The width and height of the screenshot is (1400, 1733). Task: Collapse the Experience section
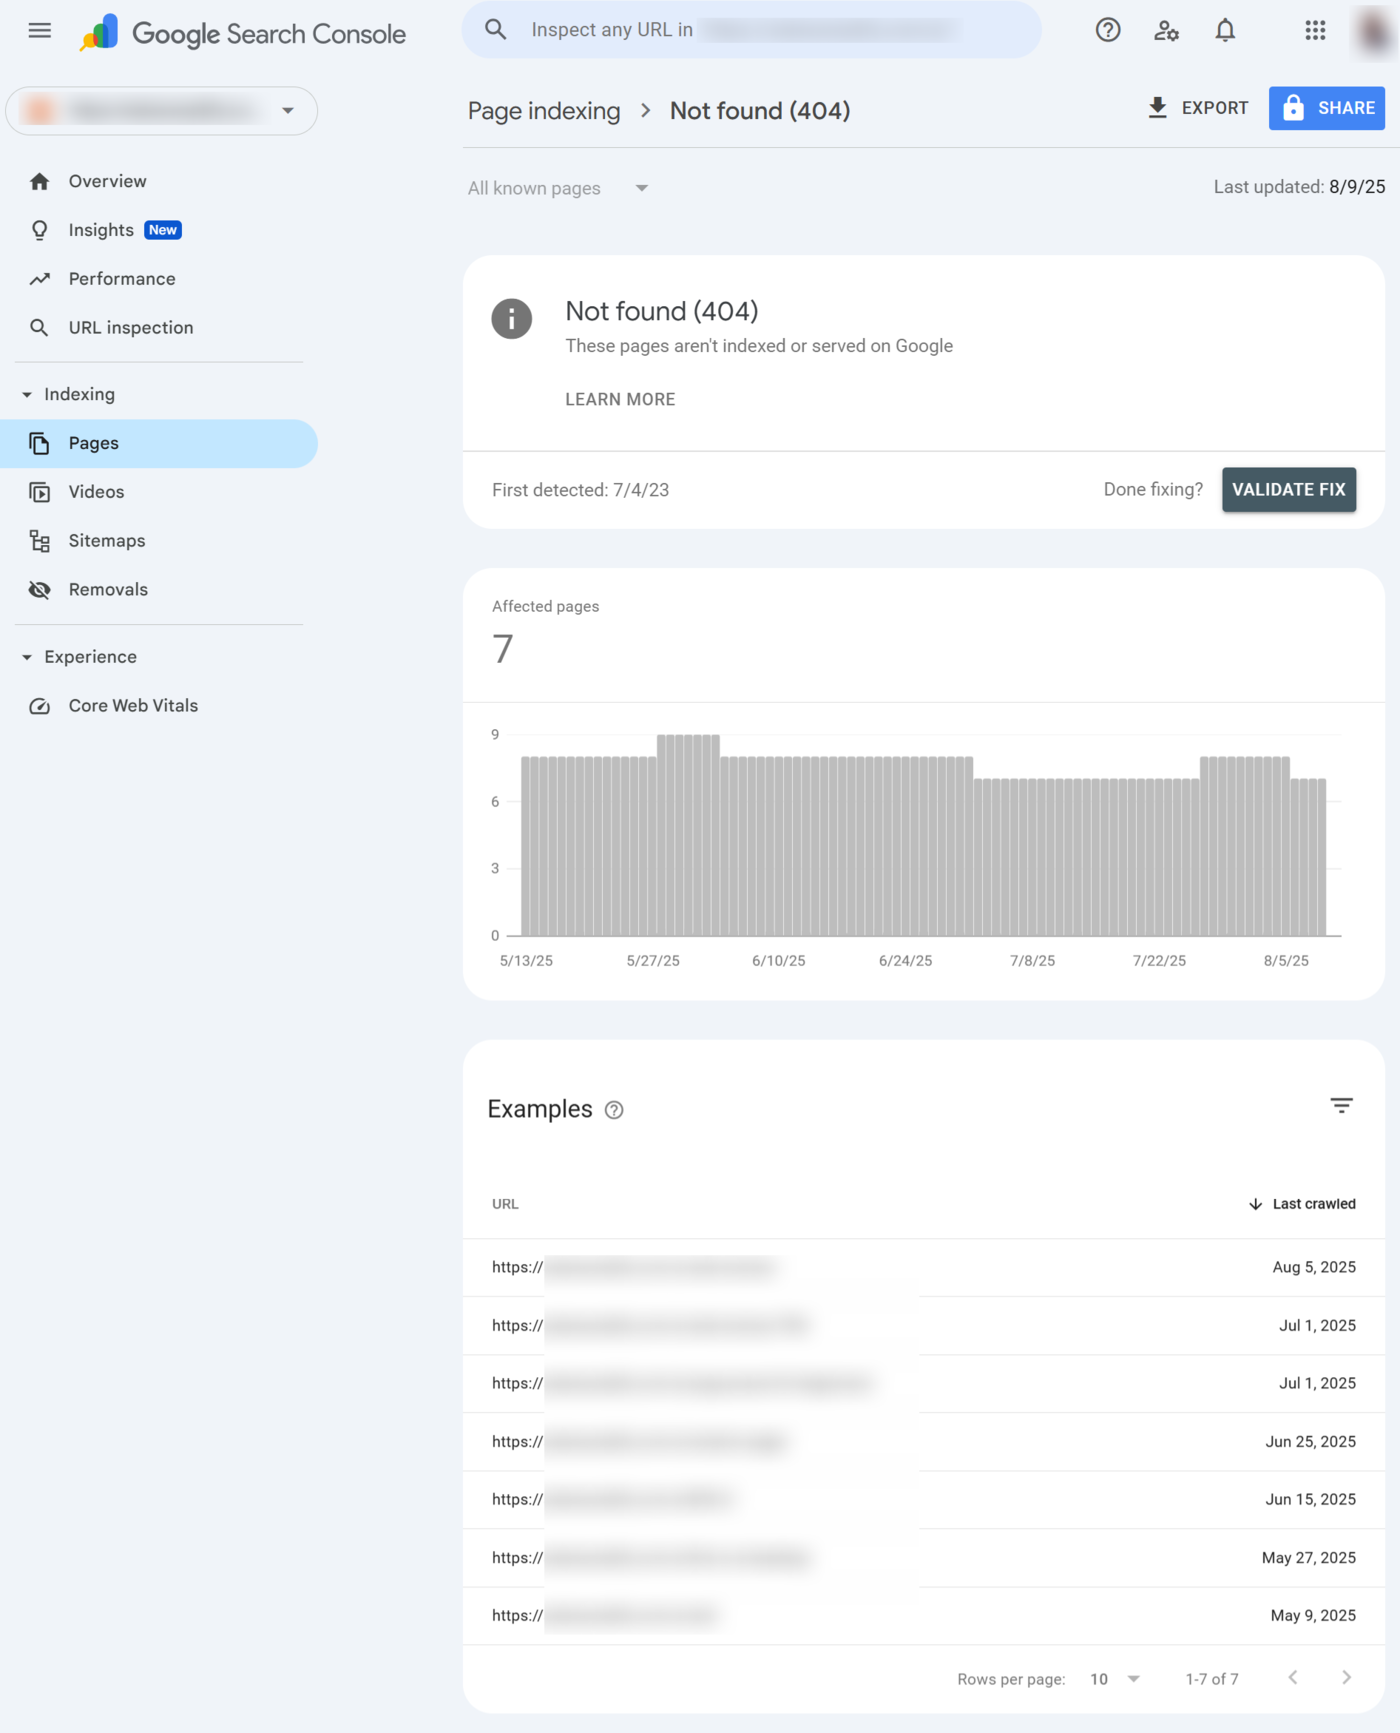(27, 658)
